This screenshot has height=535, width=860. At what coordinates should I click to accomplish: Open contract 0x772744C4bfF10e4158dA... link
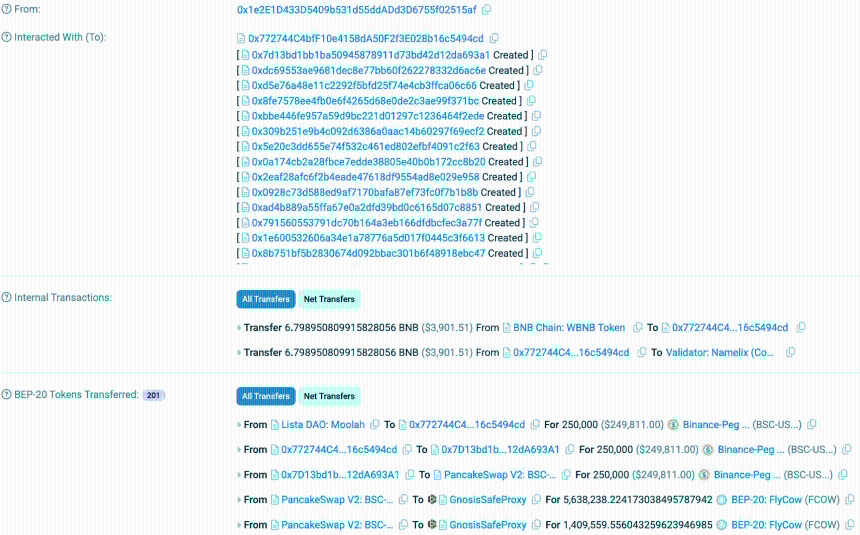[366, 38]
